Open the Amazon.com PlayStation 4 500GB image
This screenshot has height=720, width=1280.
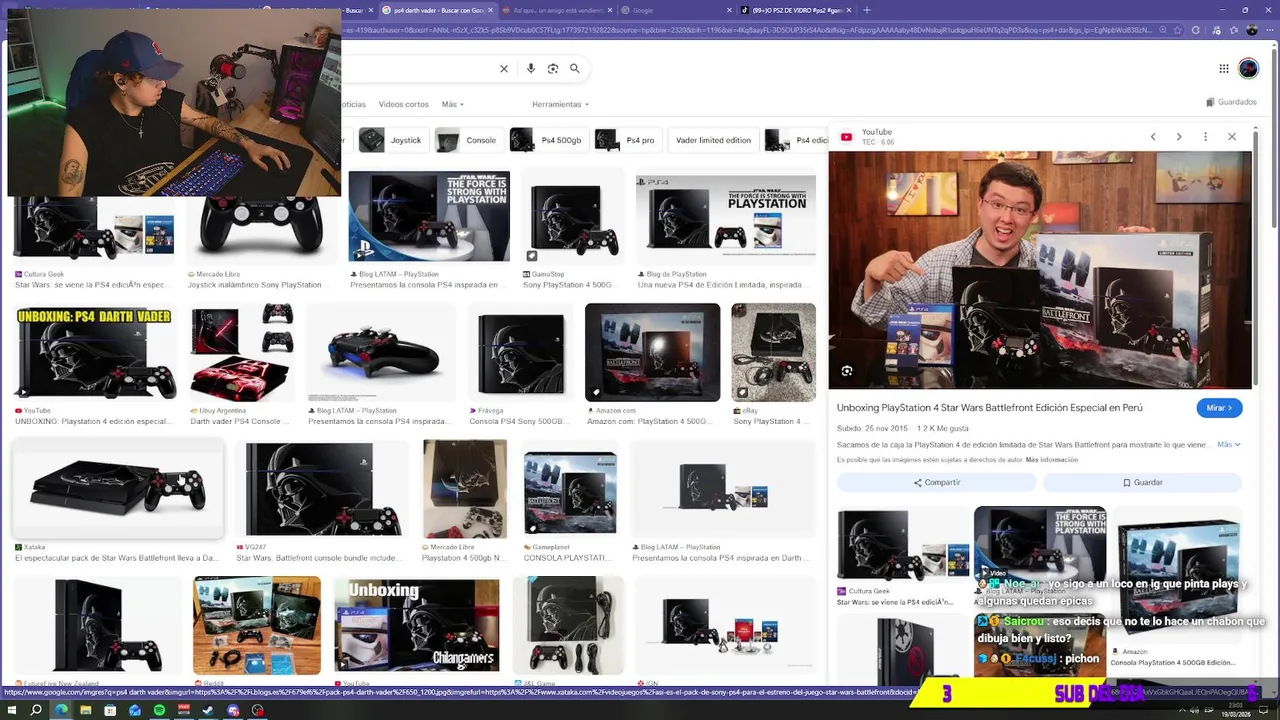click(x=652, y=351)
